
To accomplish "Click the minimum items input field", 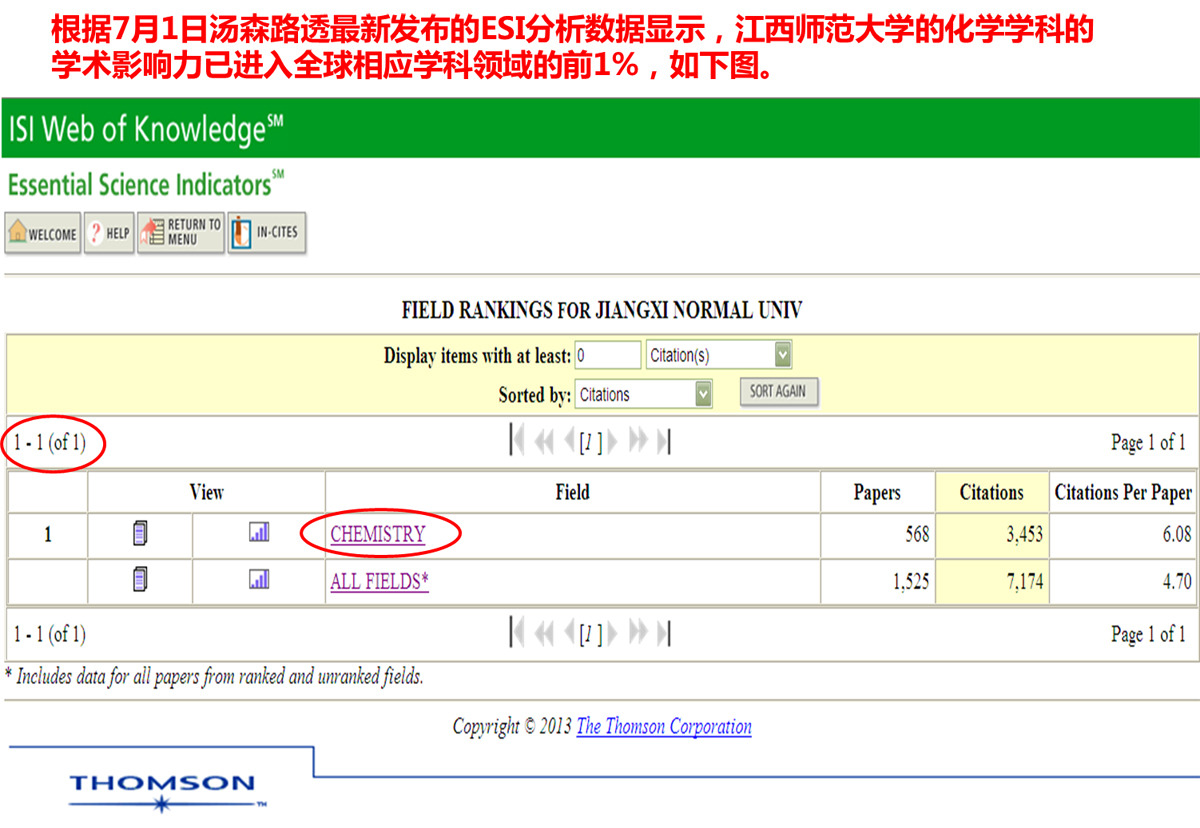I will click(x=607, y=355).
